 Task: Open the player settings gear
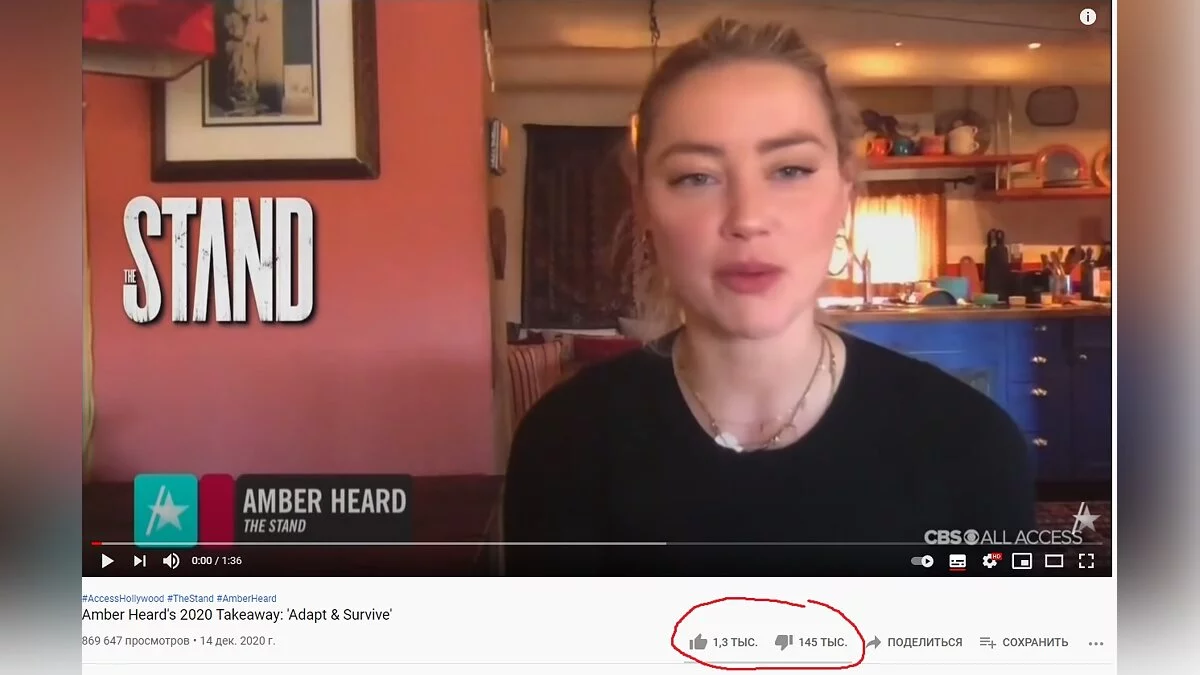click(990, 561)
